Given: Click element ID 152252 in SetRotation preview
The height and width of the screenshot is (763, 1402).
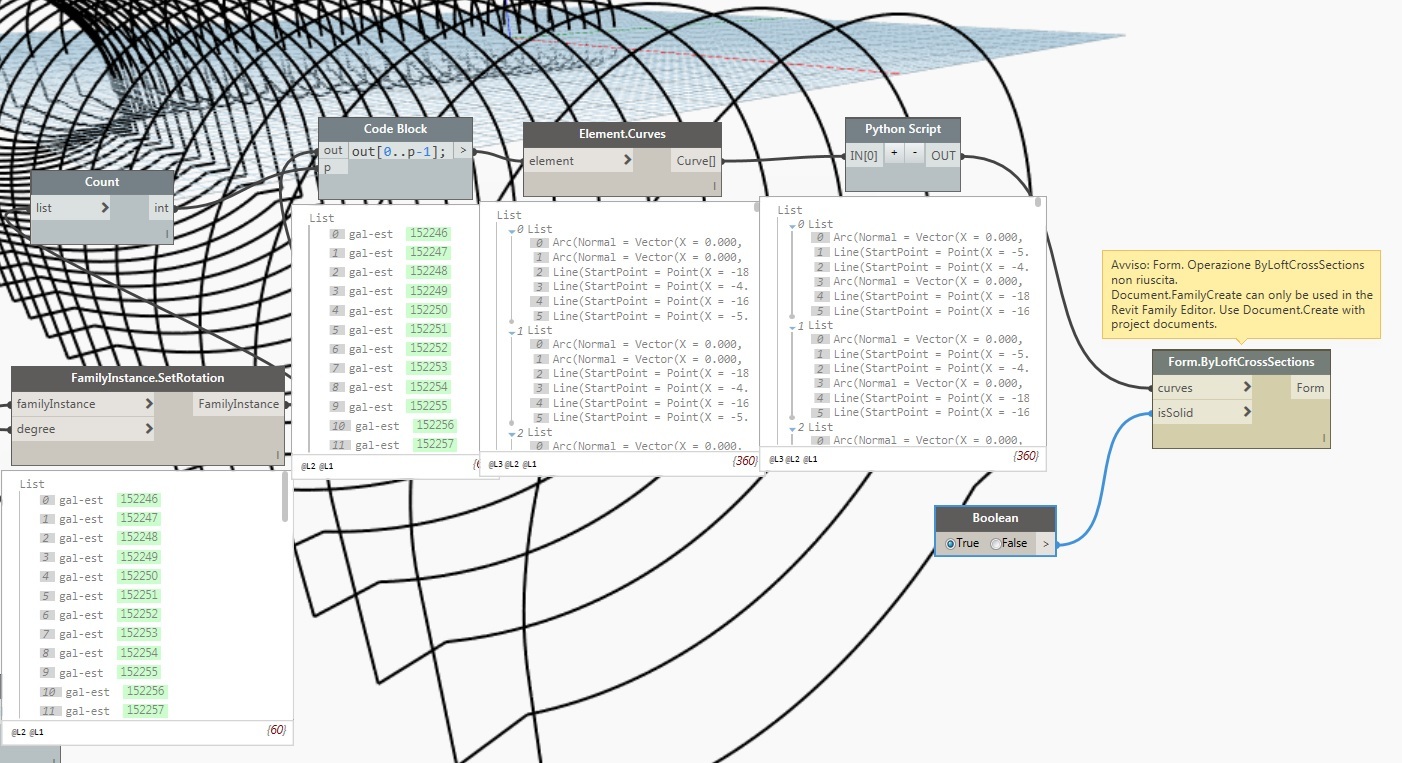Looking at the screenshot, I should click(x=138, y=615).
